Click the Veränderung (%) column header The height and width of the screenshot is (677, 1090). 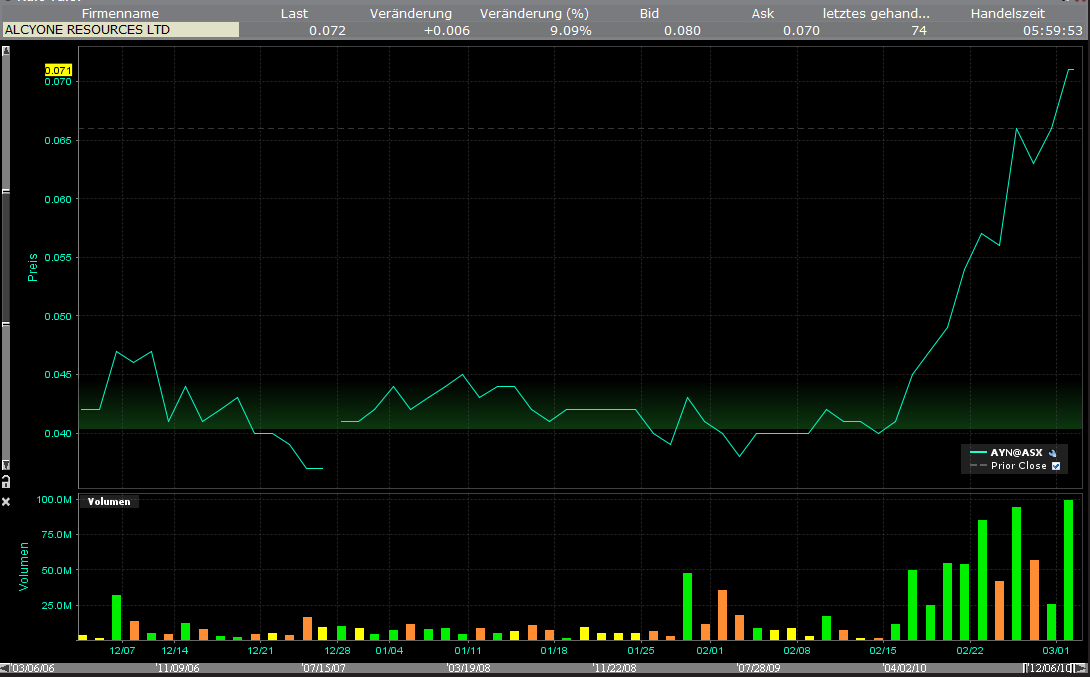(x=534, y=14)
